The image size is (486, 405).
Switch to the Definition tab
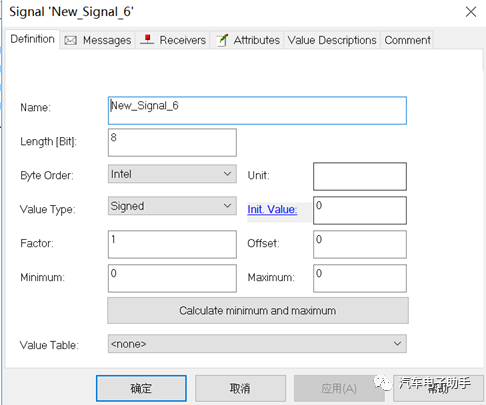click(32, 39)
